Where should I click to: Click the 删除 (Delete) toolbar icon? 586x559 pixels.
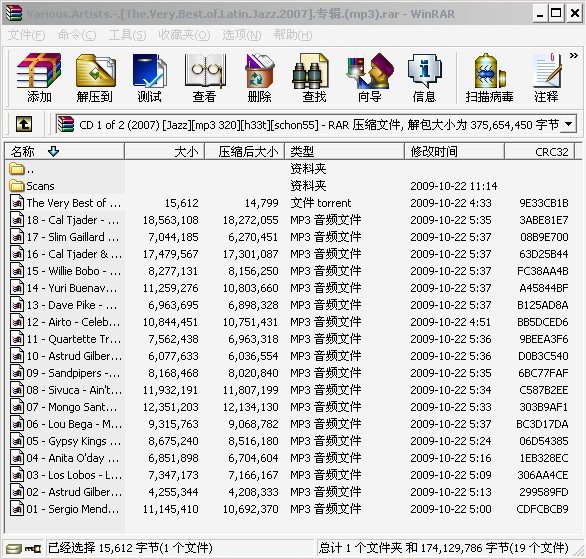coord(259,78)
